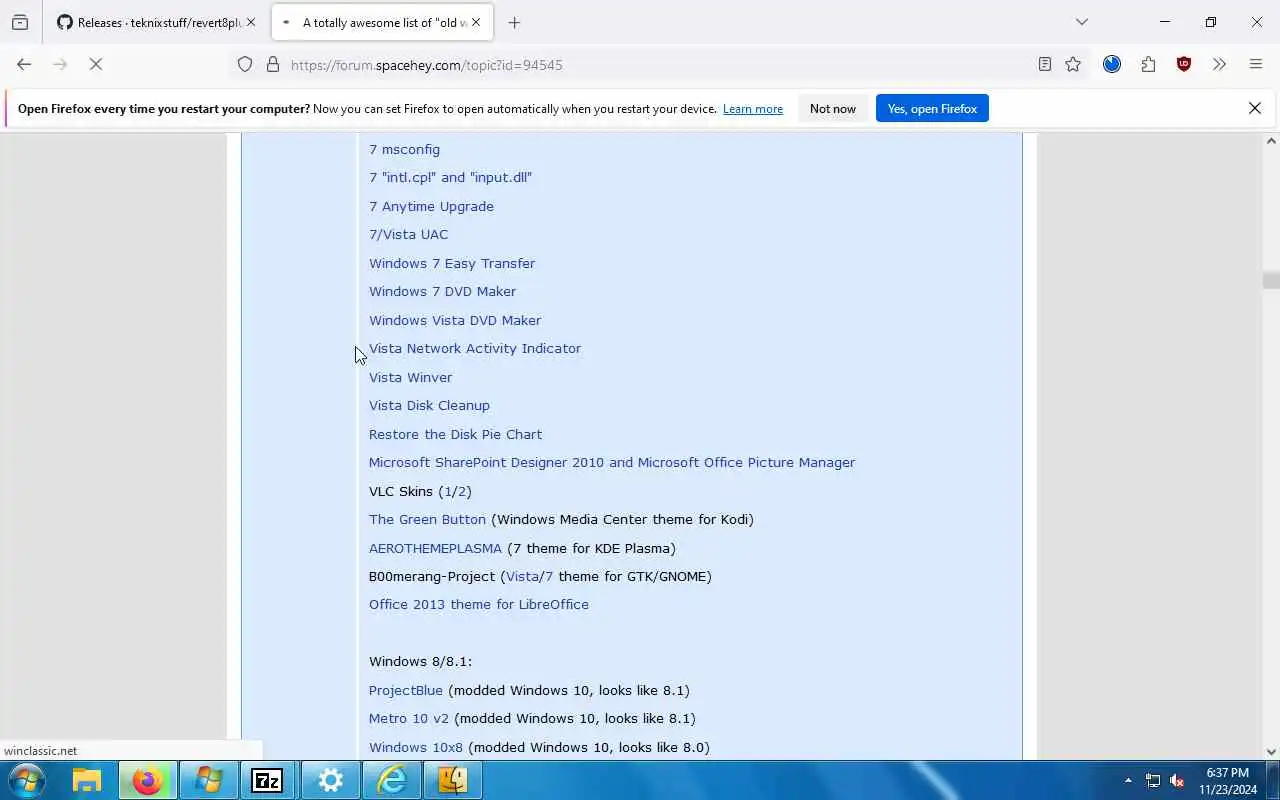Close the spacehey forum tab

coord(476,22)
